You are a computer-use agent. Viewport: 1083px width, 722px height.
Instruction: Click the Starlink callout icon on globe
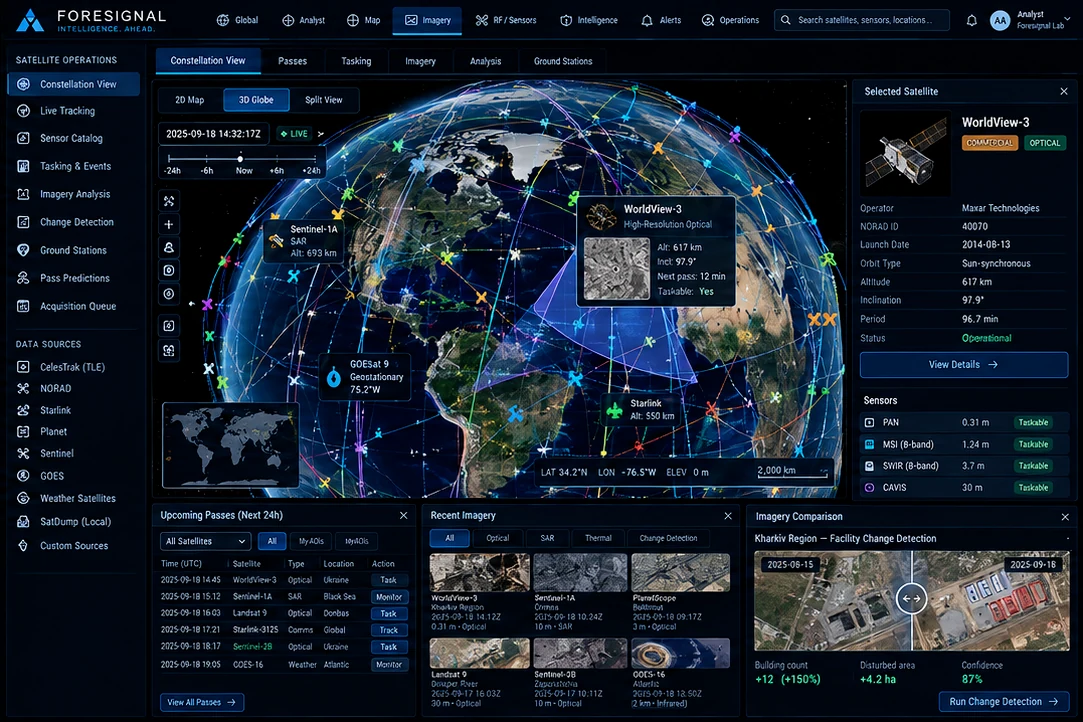coord(614,410)
